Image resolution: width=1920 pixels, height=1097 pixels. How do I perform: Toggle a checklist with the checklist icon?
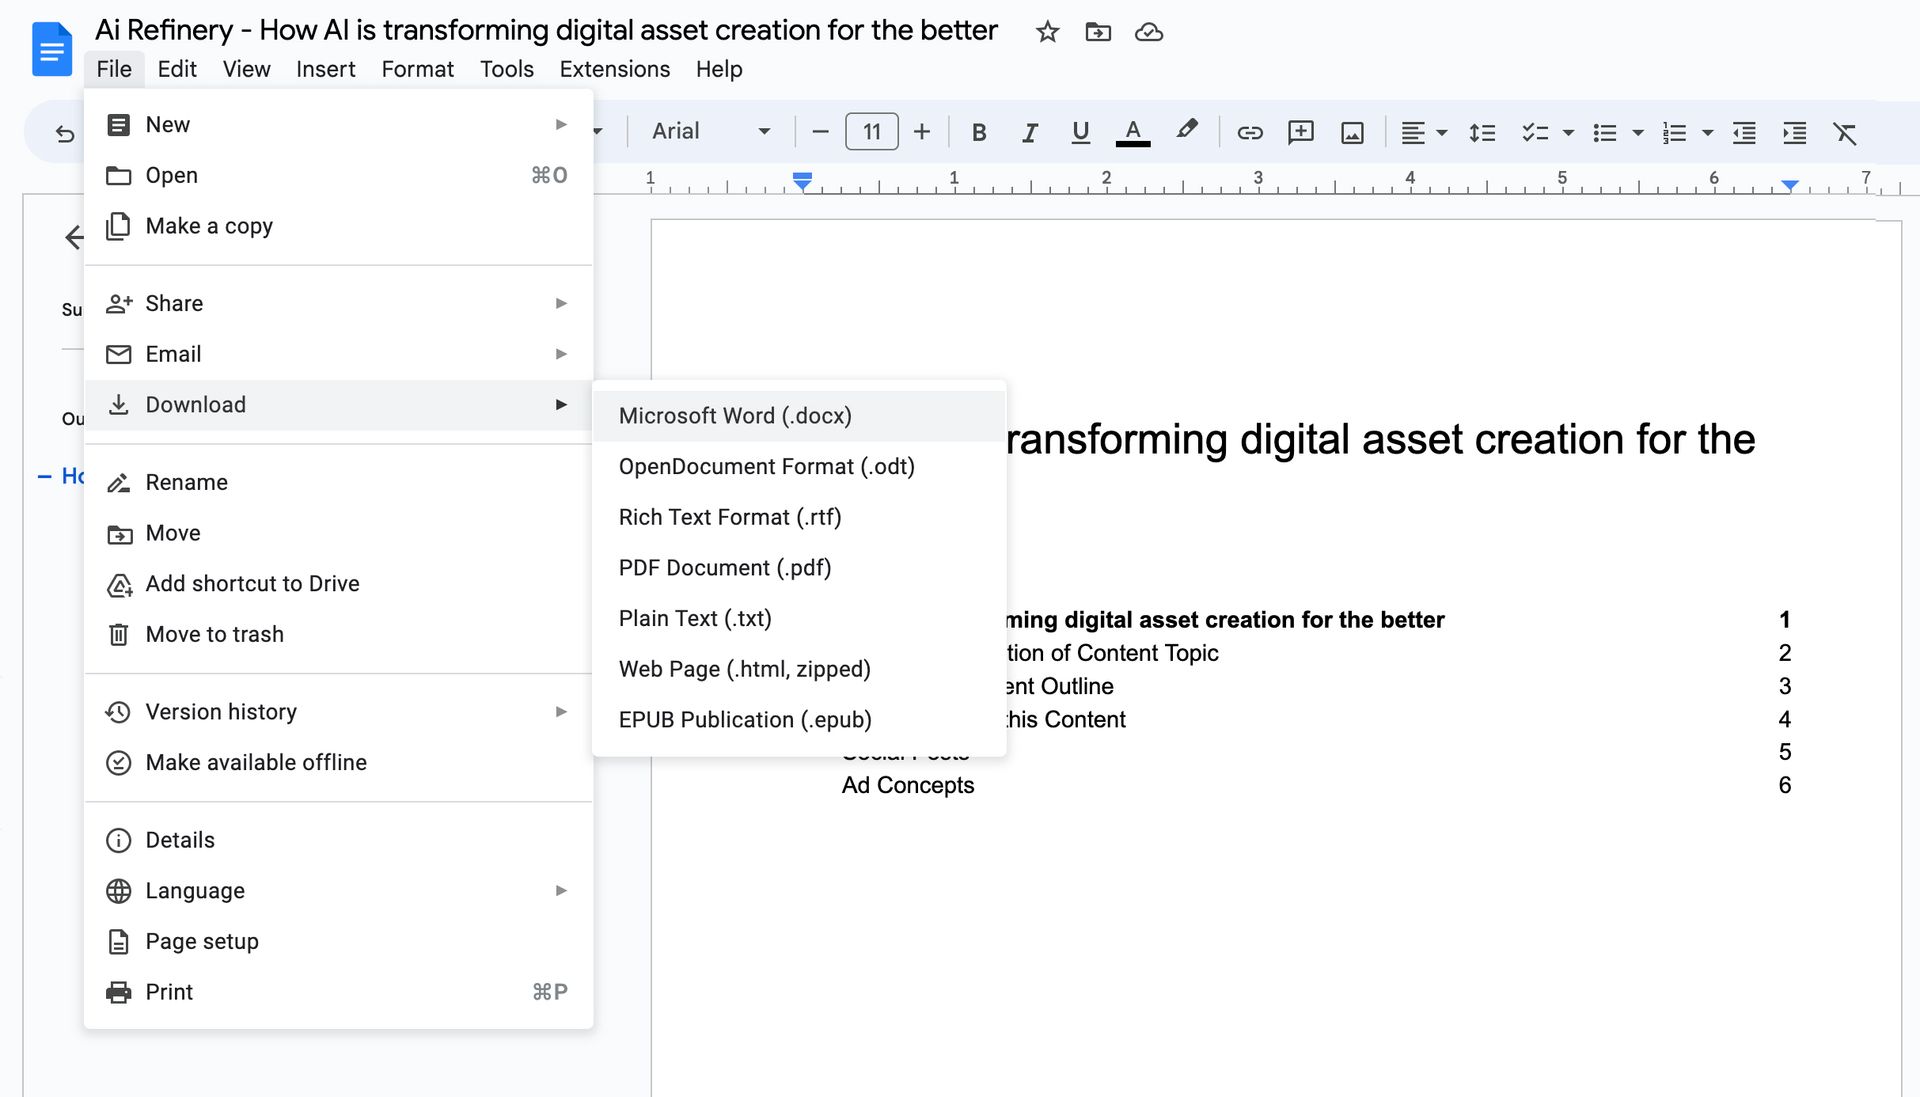(1533, 131)
